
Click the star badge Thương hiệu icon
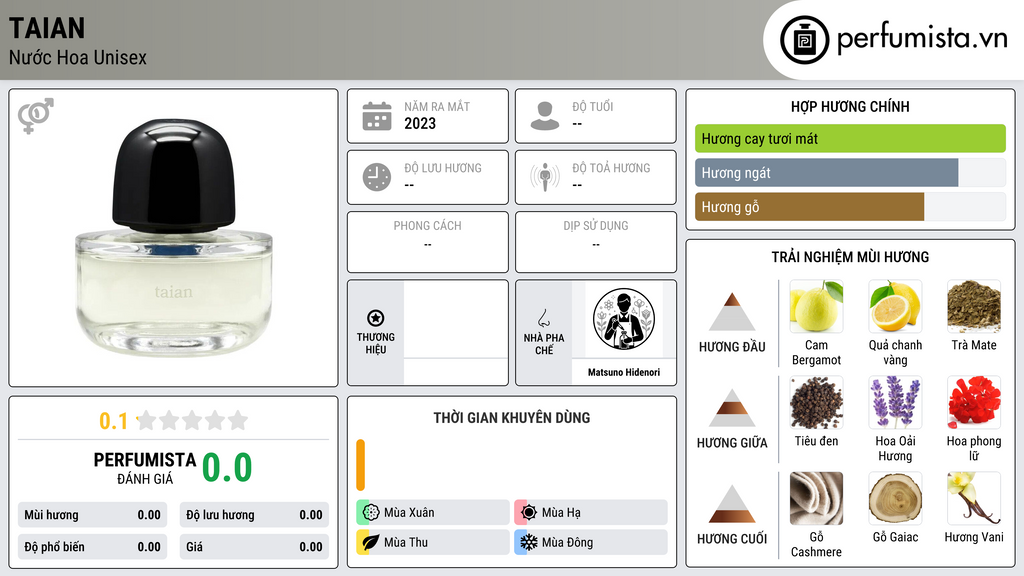coord(376,318)
